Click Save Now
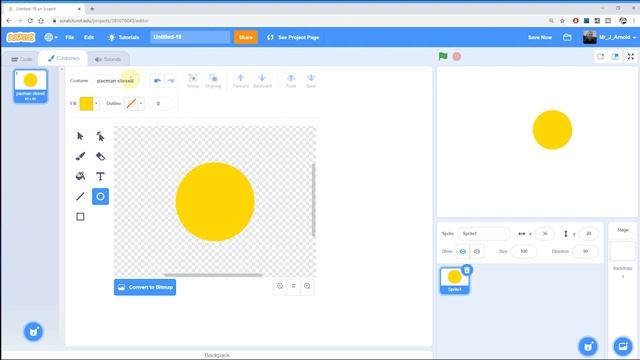 click(540, 37)
